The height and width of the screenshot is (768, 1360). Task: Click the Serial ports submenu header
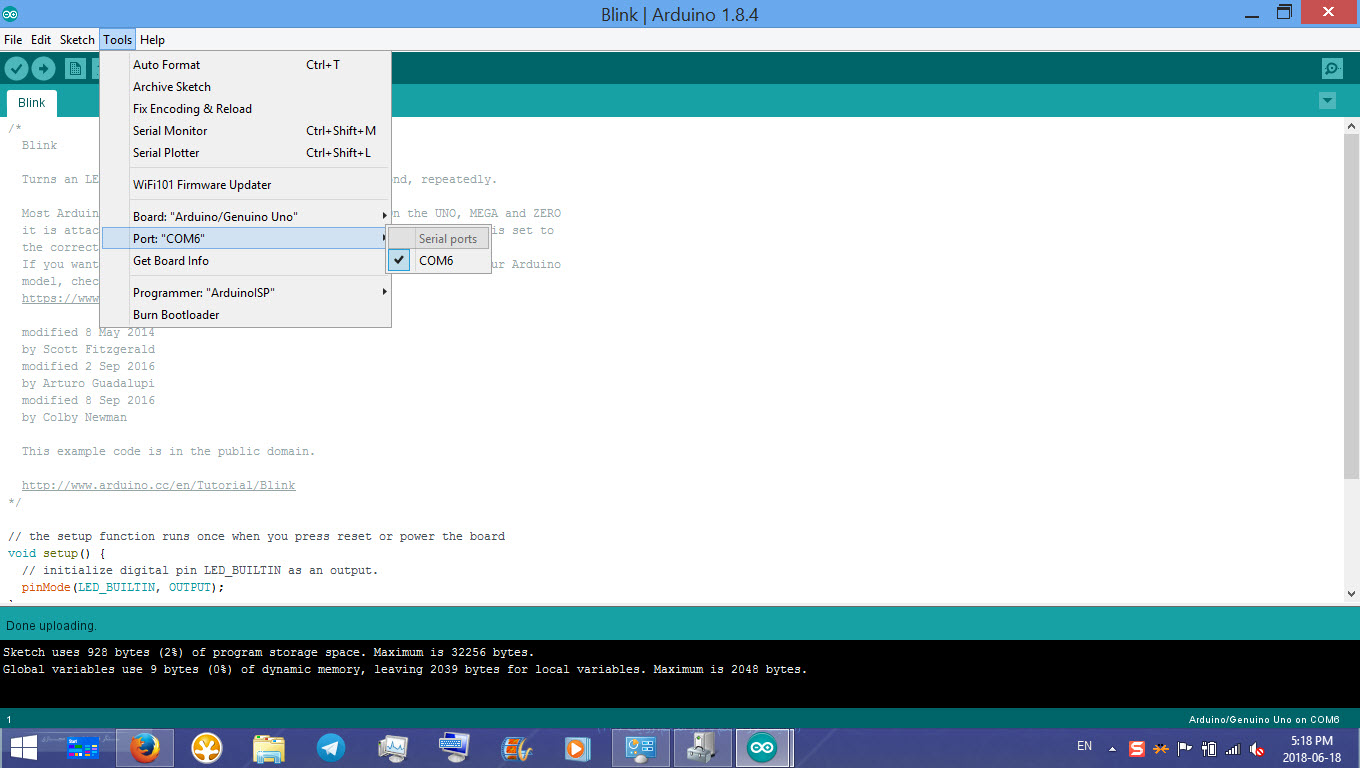pos(439,239)
